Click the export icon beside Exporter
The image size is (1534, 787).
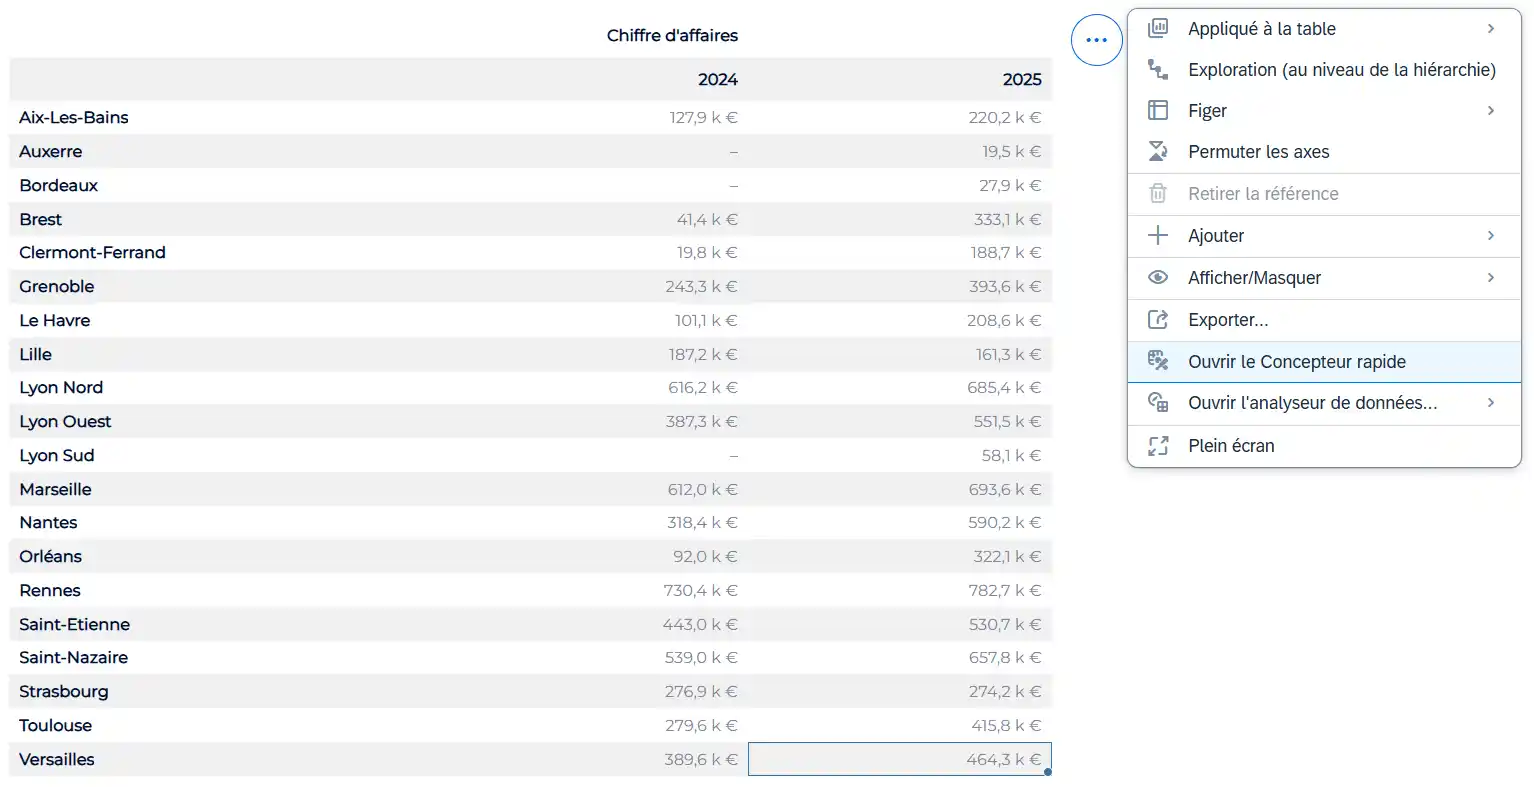[1158, 320]
